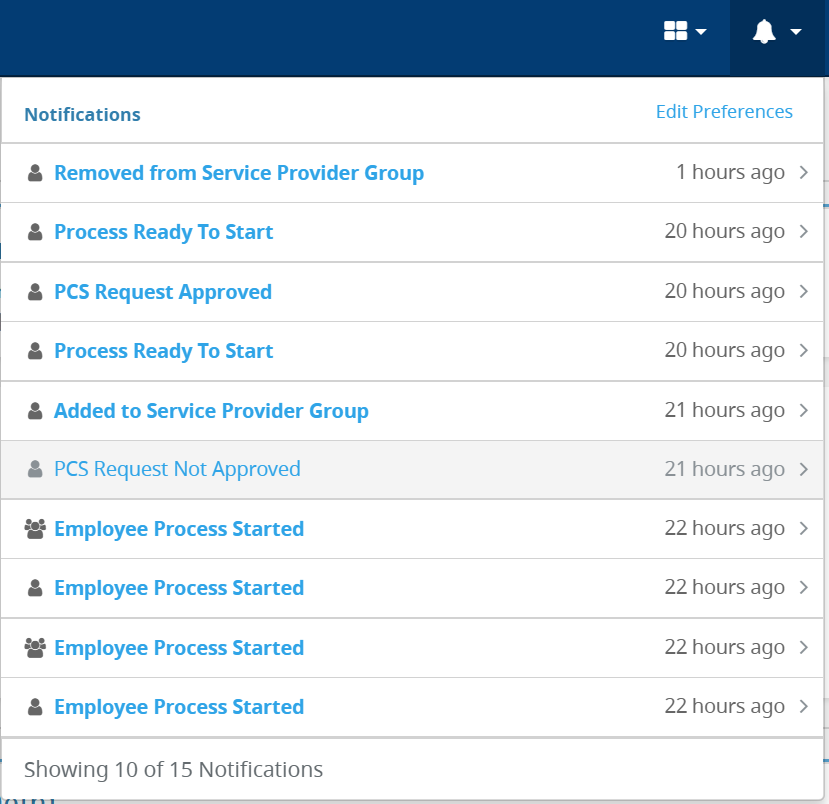Click the person icon beside Removed from Service Provider Group
829x804 pixels.
35,173
